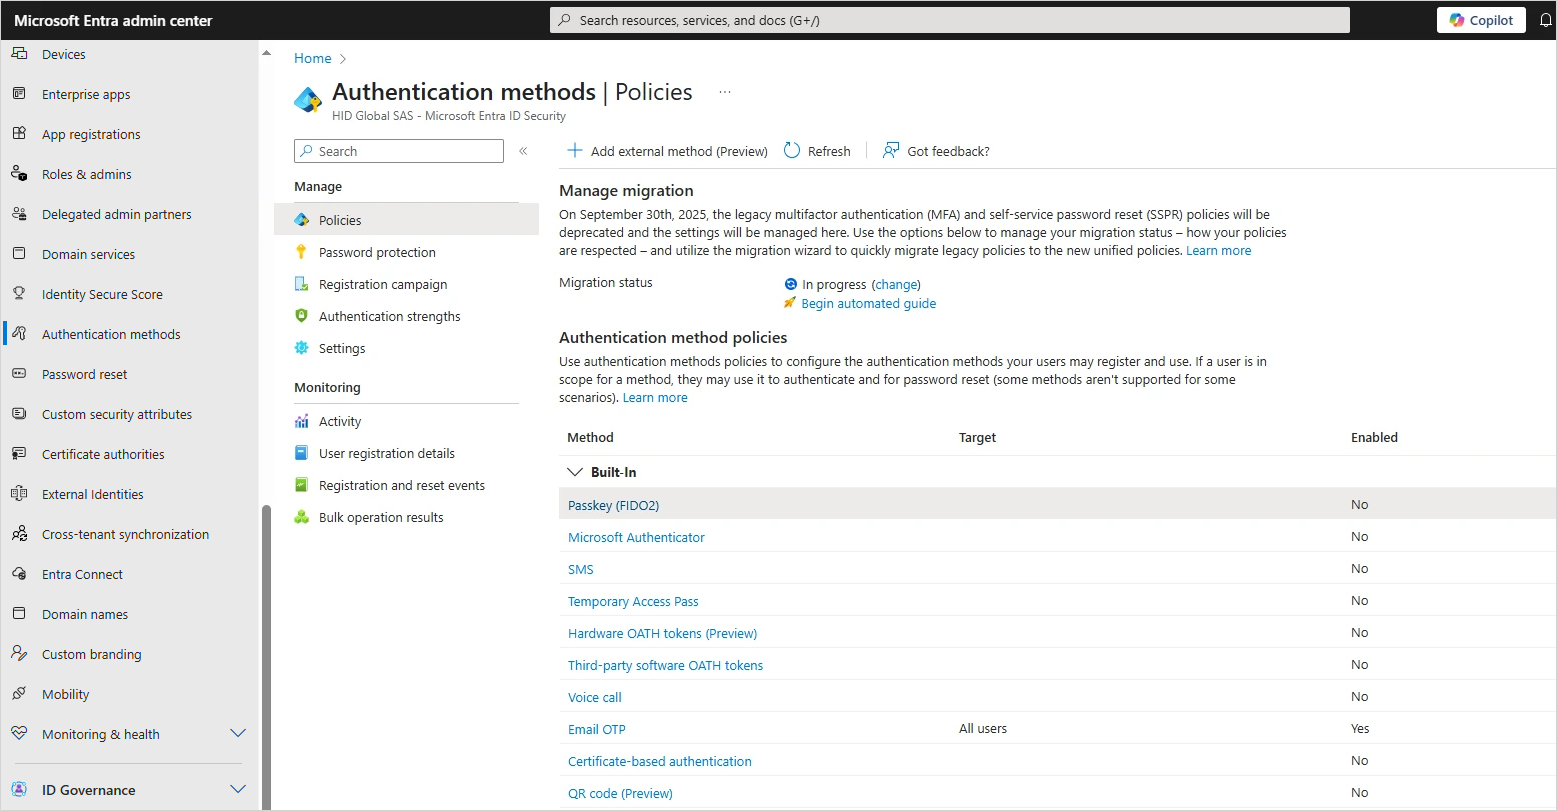This screenshot has width=1557, height=811.
Task: Collapse the Manage side menu with chevrons
Action: click(523, 151)
